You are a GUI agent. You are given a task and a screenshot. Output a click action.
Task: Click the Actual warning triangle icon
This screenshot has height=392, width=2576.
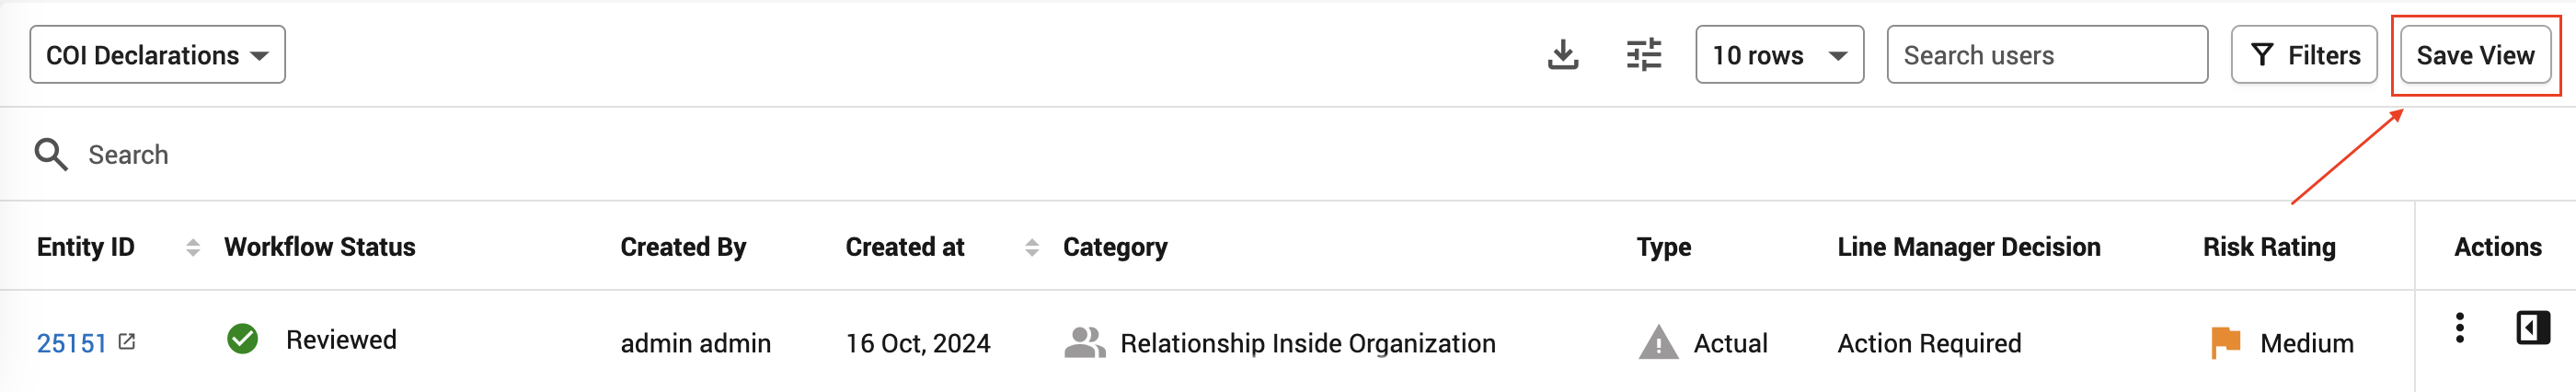[x=1658, y=343]
